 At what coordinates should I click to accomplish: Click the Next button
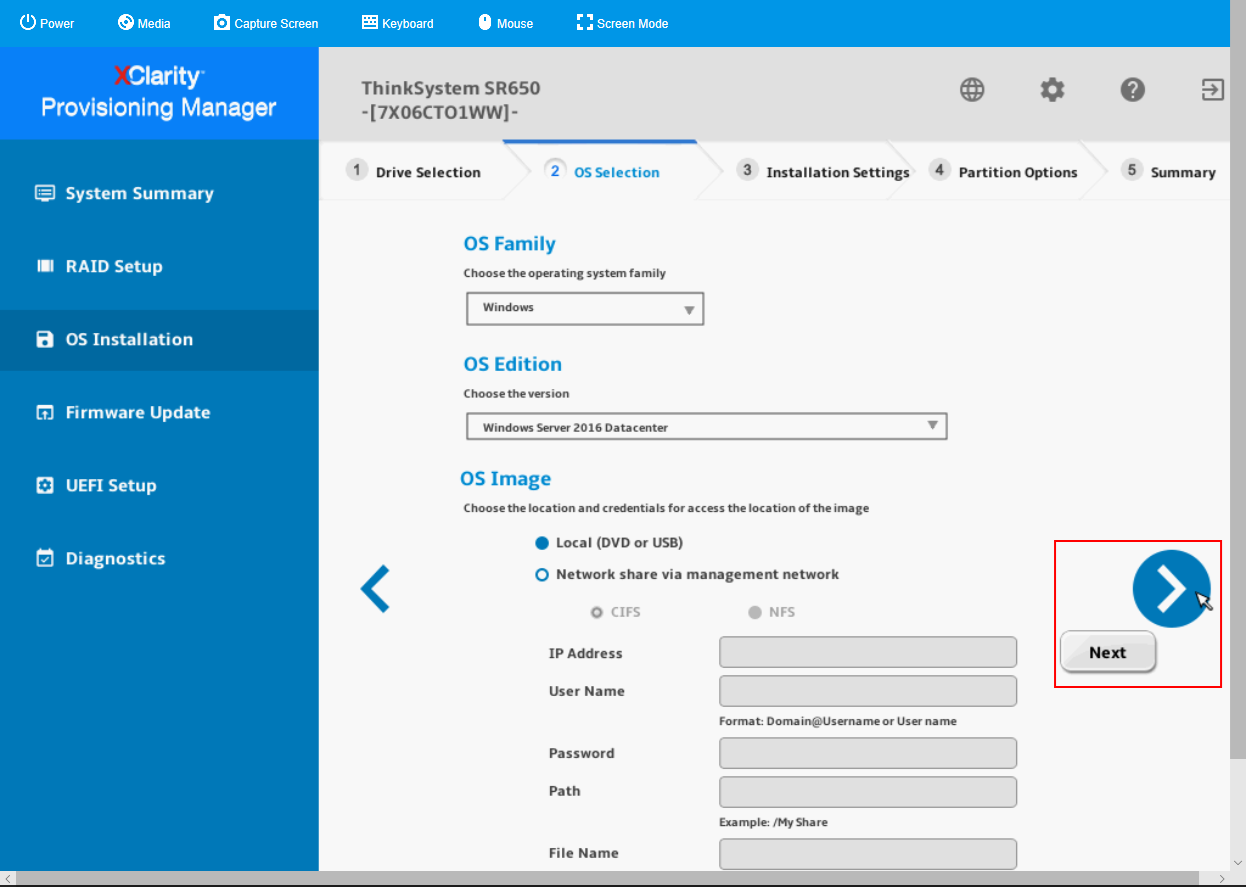[1108, 652]
